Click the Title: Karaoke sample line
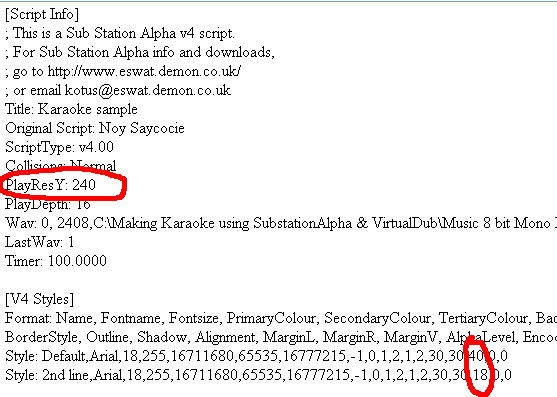The image size is (557, 397). coord(71,109)
